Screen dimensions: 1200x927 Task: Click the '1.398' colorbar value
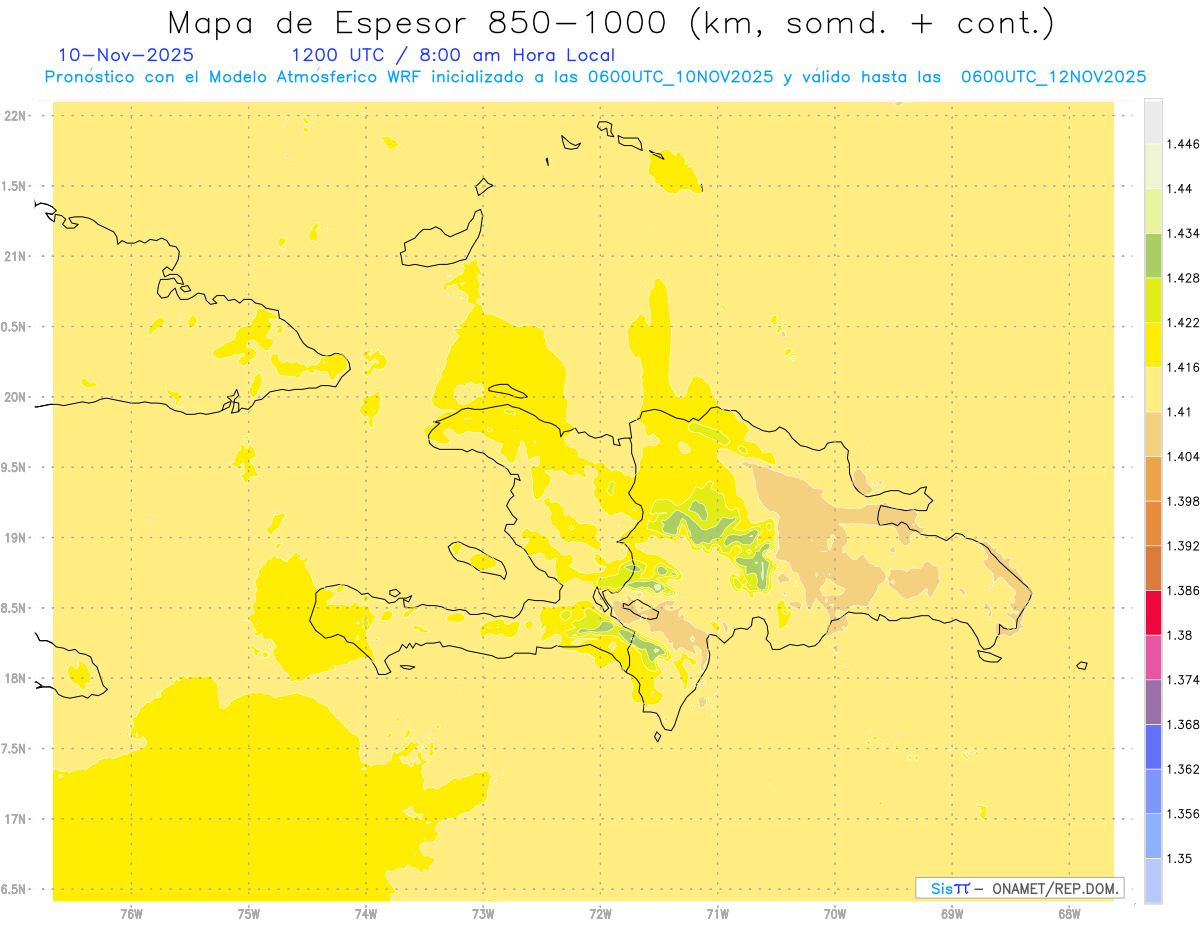click(1182, 501)
